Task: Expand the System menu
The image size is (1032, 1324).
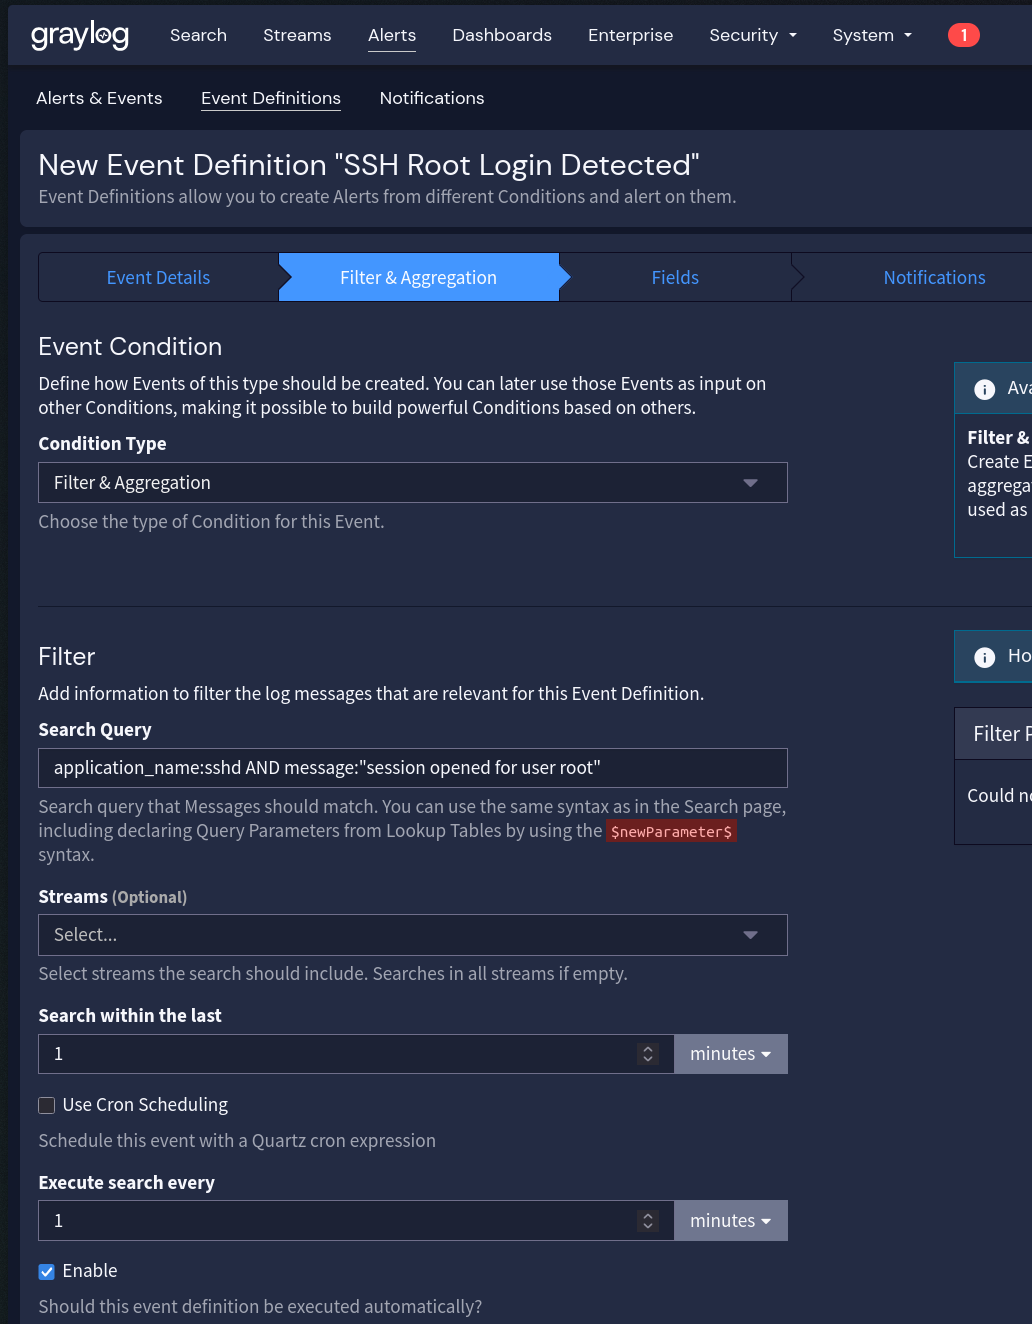Action: pos(871,35)
